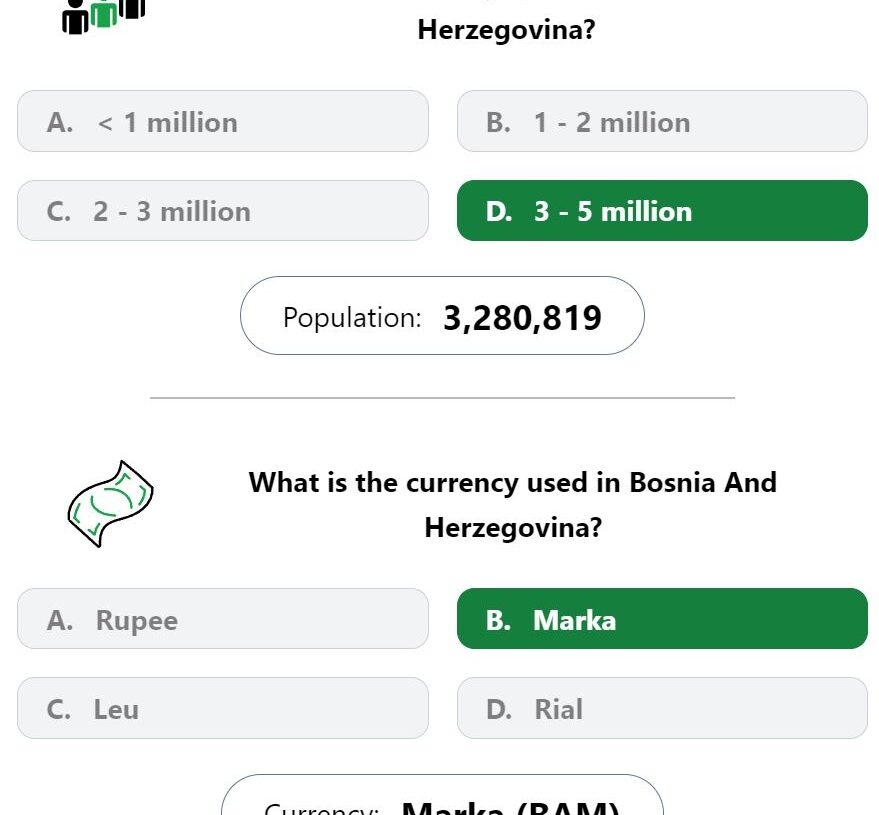The height and width of the screenshot is (815, 879).
Task: Click the green banknote currency icon
Action: [110, 503]
